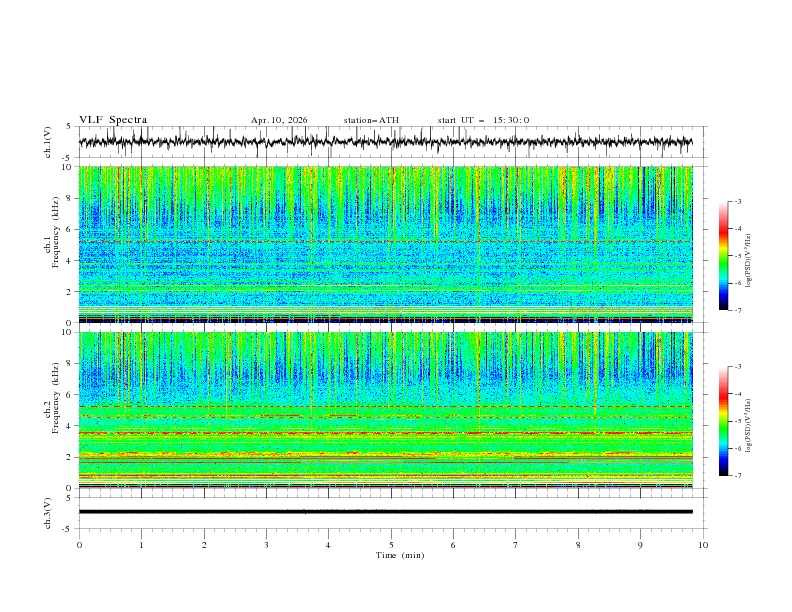
Task: Click the ch.2 PSD color scale bar
Action: click(x=723, y=421)
